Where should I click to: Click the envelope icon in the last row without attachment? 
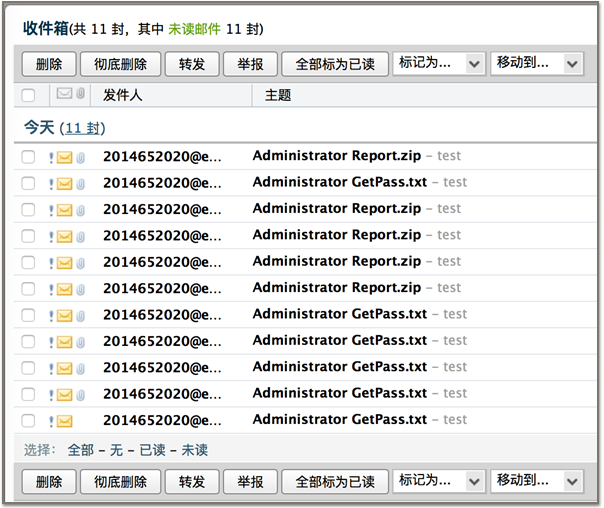click(x=64, y=421)
